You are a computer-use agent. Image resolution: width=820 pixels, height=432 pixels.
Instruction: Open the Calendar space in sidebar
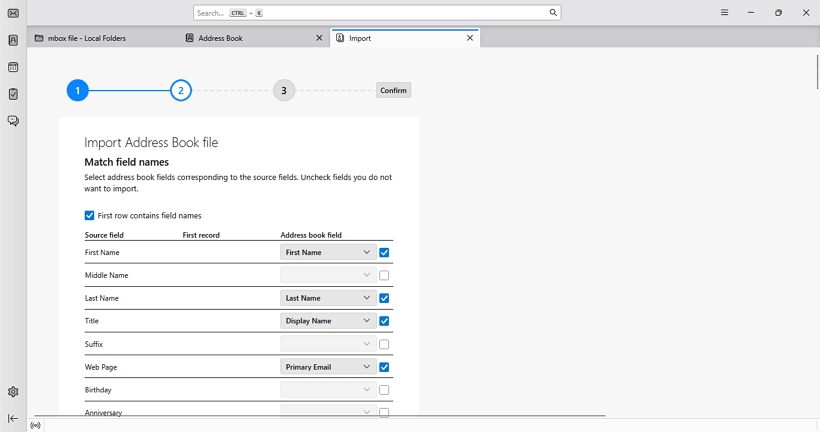tap(13, 67)
